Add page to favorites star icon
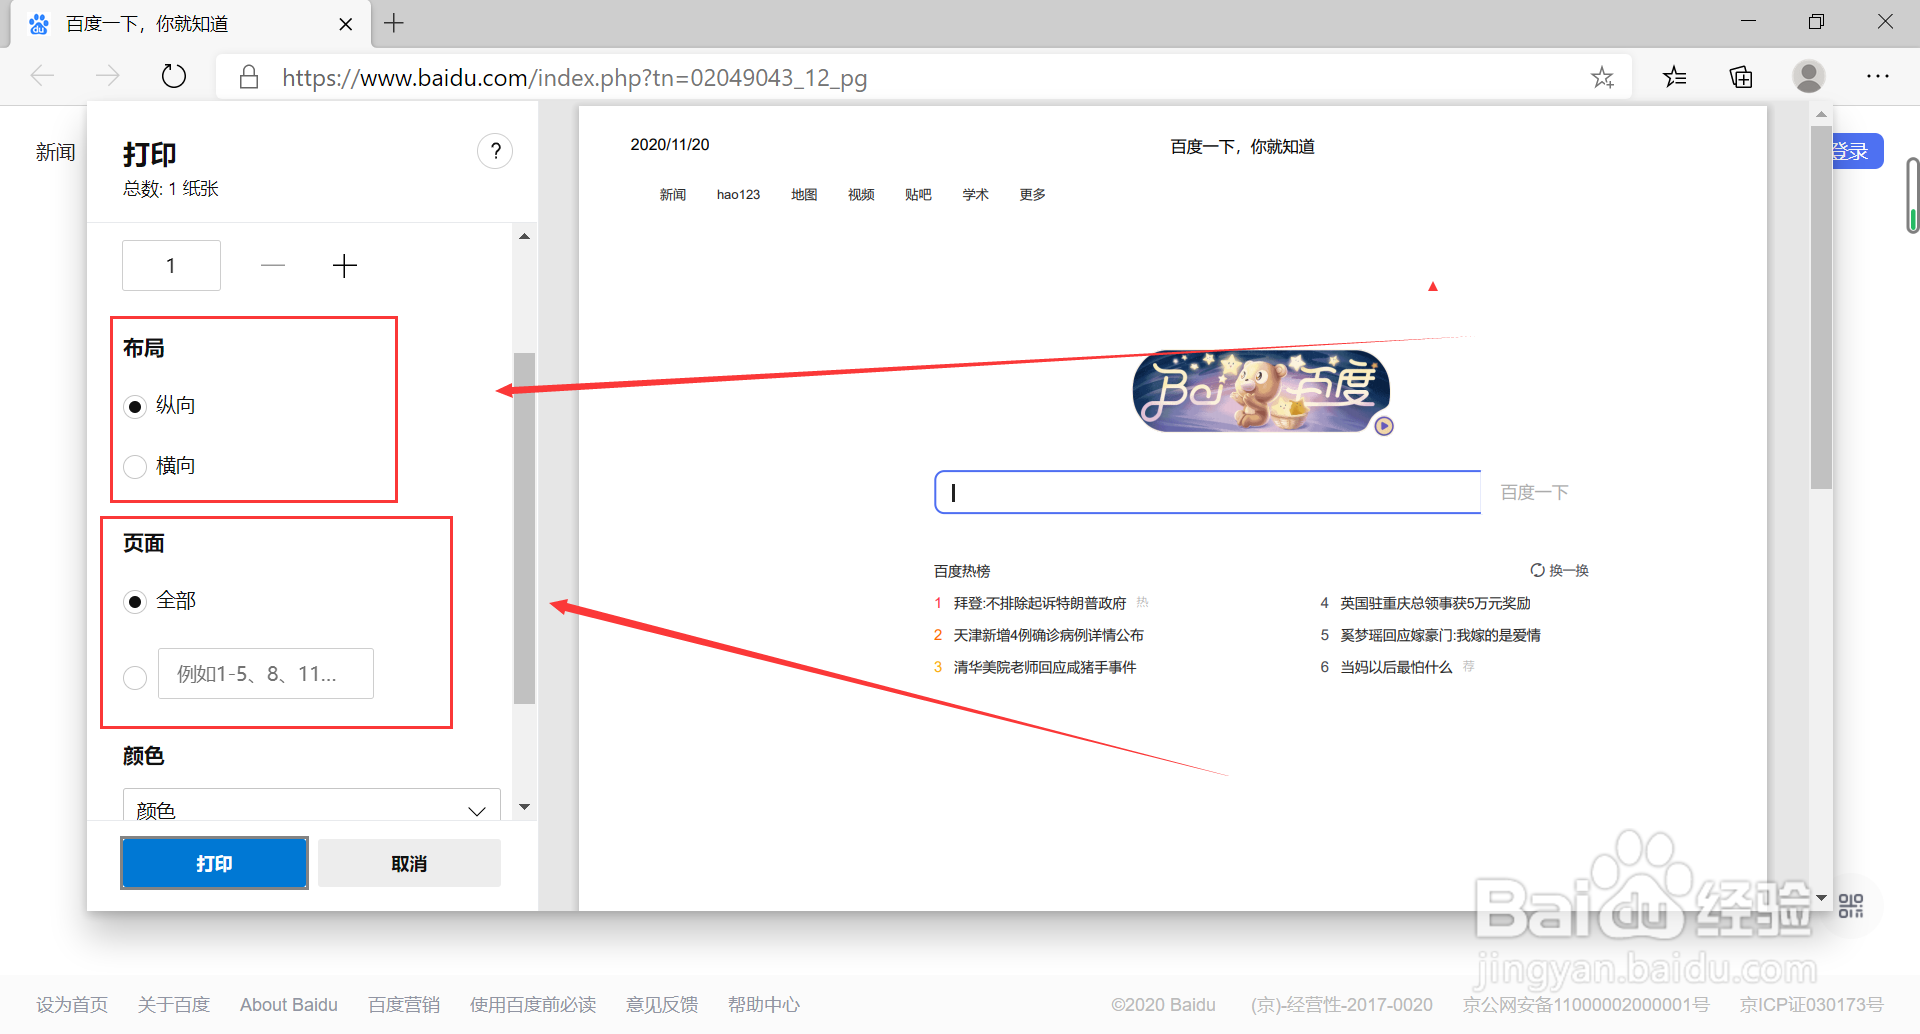This screenshot has height=1034, width=1920. tap(1602, 77)
